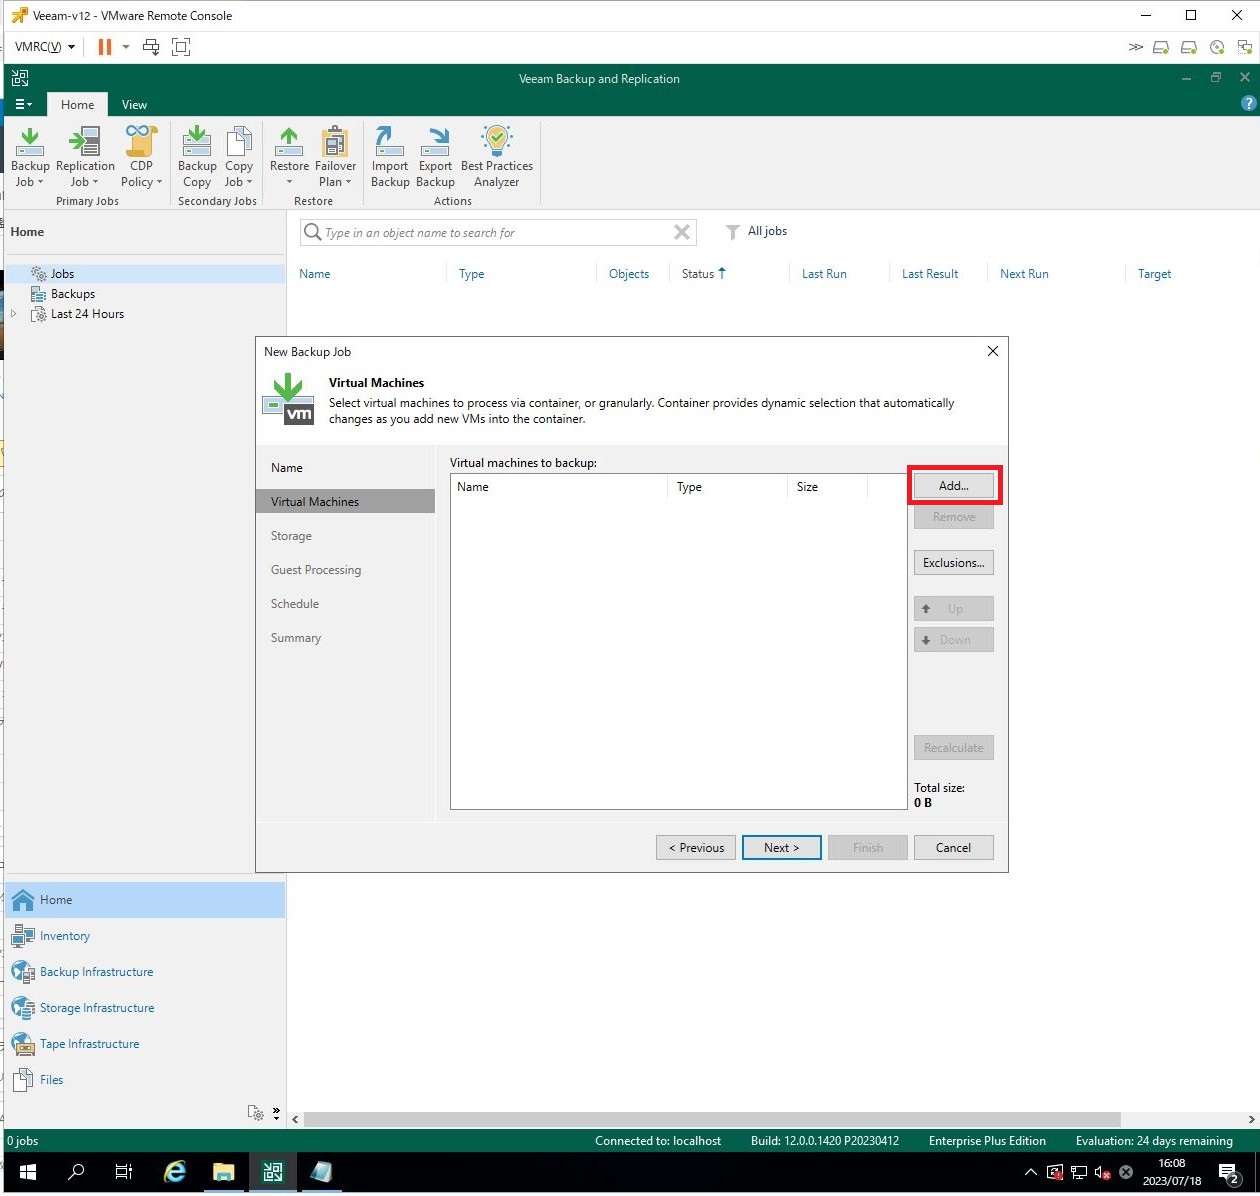Image resolution: width=1260 pixels, height=1196 pixels.
Task: Open the Backup Job ribbon button
Action: pyautogui.click(x=30, y=157)
